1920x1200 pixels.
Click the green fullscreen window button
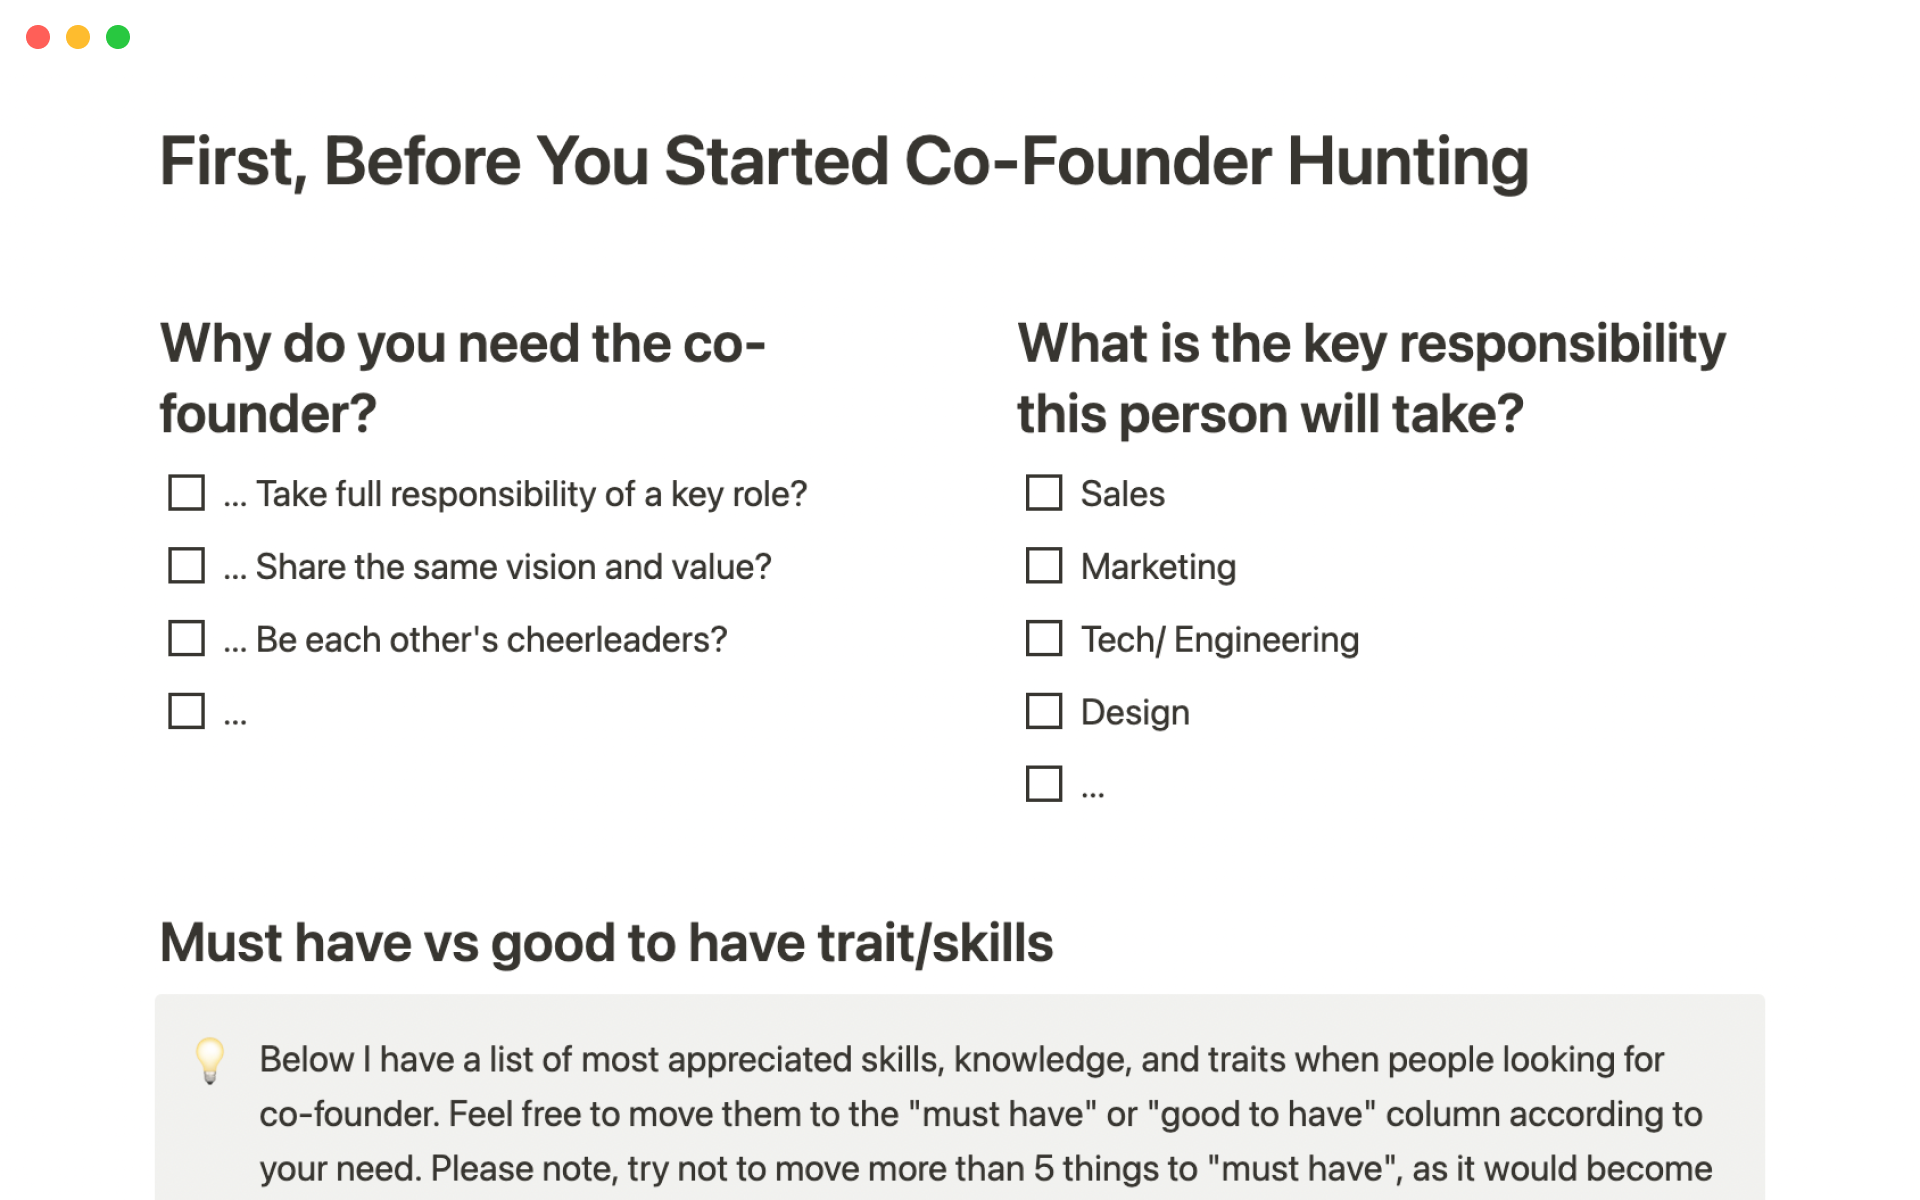coord(118,37)
